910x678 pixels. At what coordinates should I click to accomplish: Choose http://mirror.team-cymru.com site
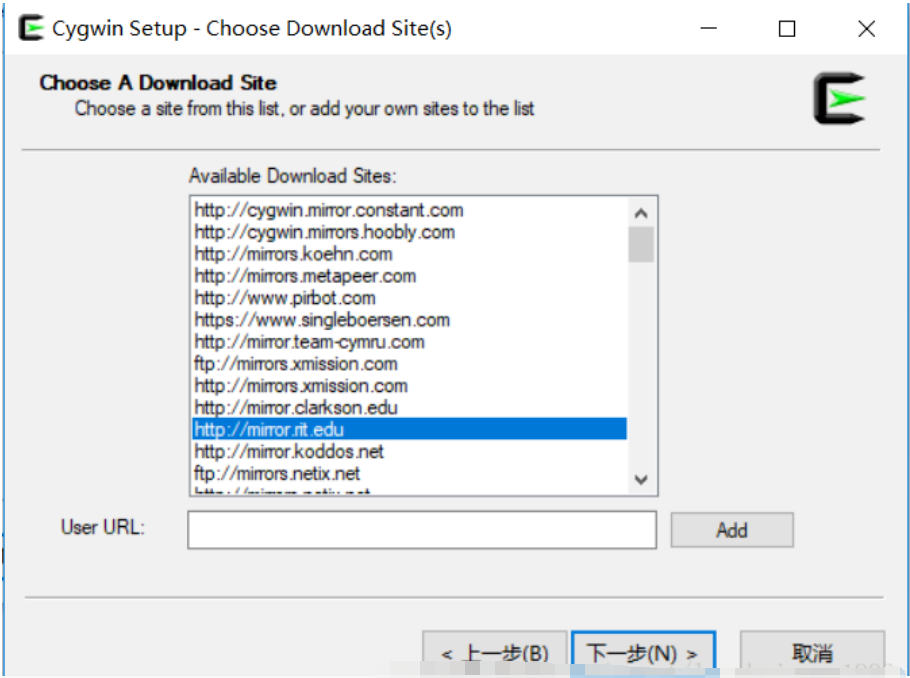(309, 342)
